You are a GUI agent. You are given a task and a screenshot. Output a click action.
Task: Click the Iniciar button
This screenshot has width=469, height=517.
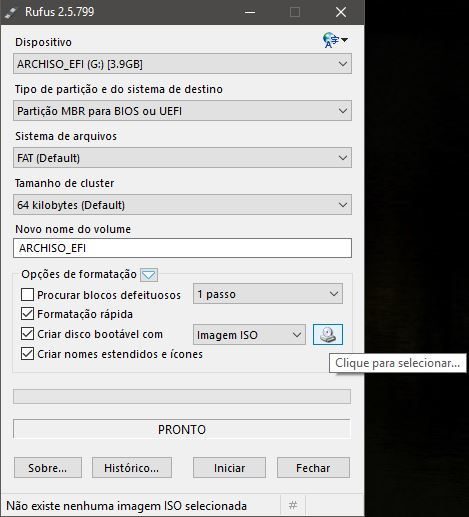(x=229, y=468)
